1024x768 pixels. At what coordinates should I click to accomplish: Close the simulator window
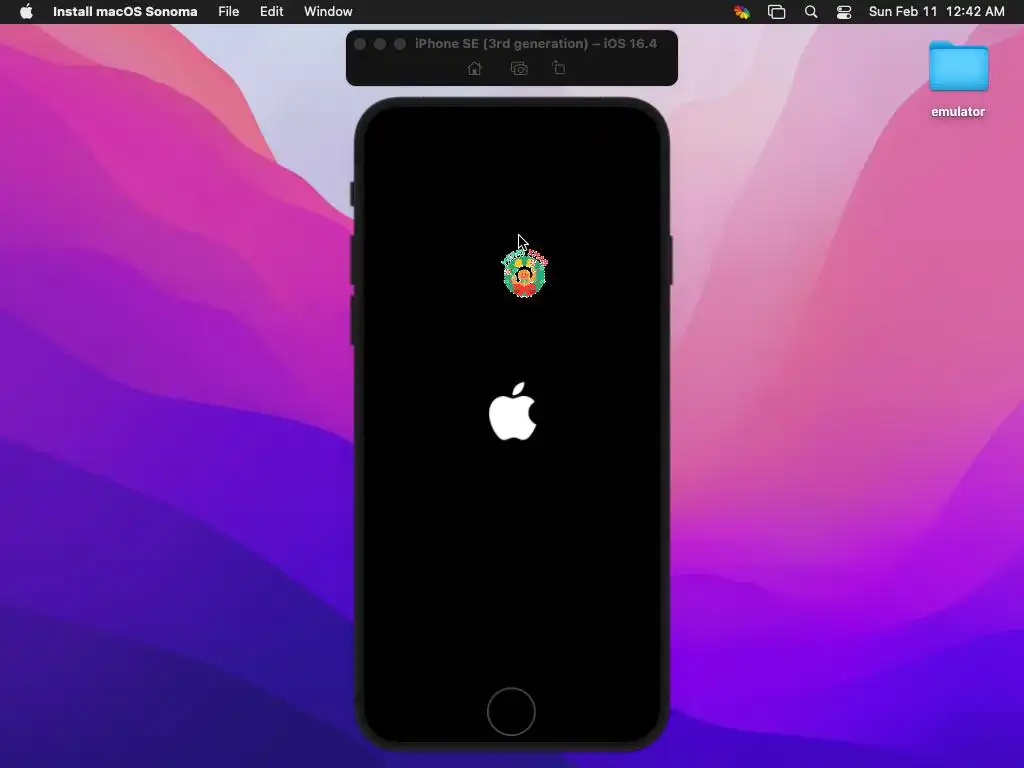(360, 44)
